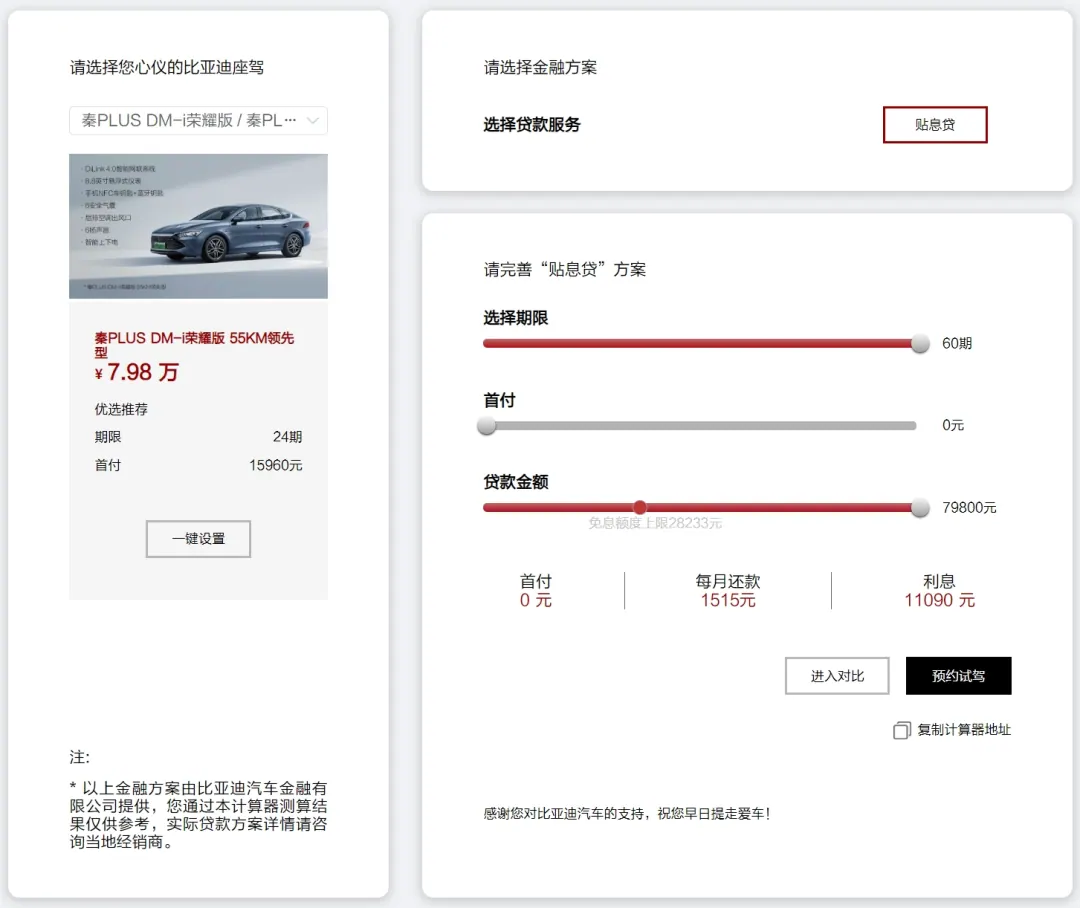
Task: Open the BYD car model dropdown
Action: click(198, 121)
